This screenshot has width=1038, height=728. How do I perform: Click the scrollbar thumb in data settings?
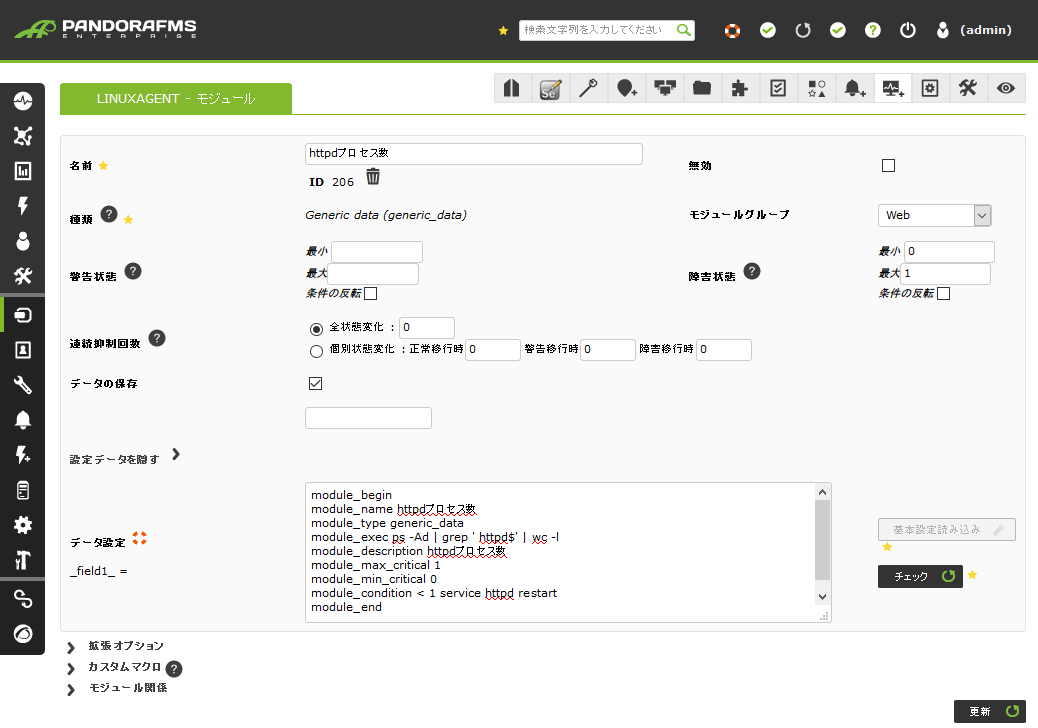(x=822, y=539)
